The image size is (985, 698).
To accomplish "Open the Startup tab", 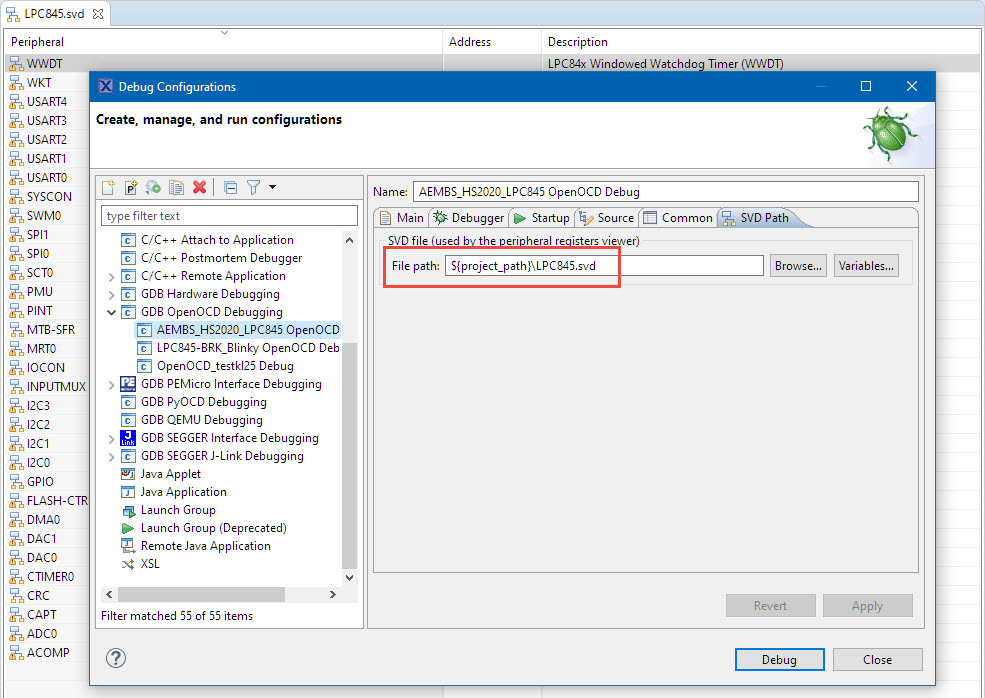I will tap(541, 218).
